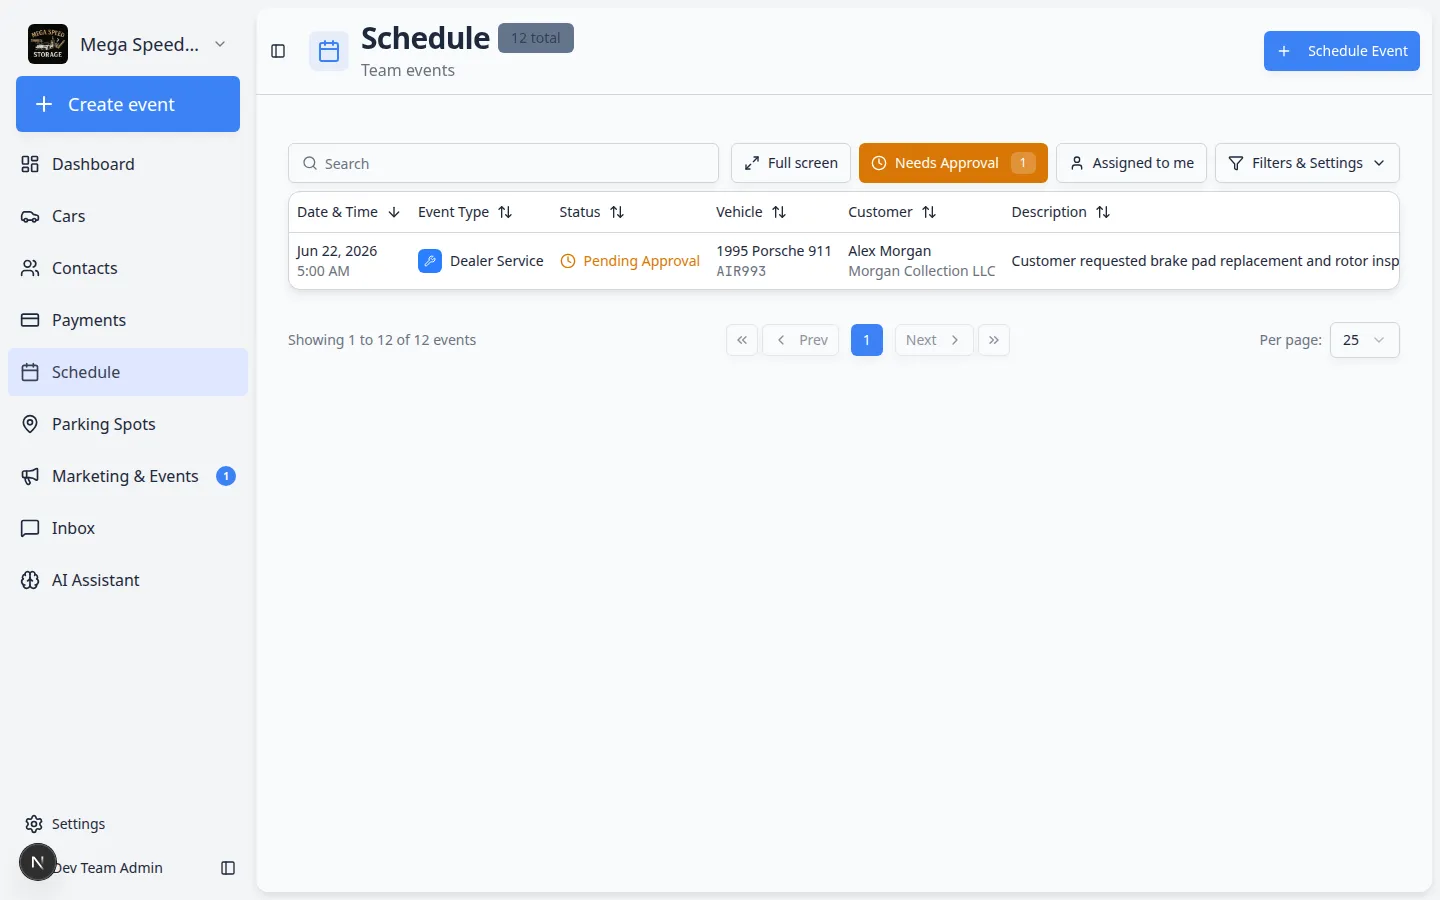The image size is (1440, 900).
Task: Open the Filters & Settings dropdown
Action: (x=1307, y=163)
